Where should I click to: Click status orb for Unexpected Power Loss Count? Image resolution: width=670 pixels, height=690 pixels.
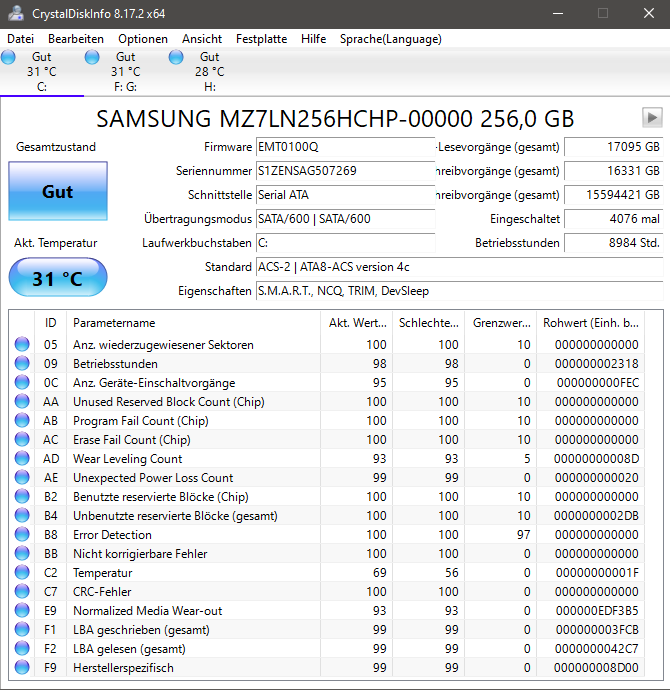point(22,477)
